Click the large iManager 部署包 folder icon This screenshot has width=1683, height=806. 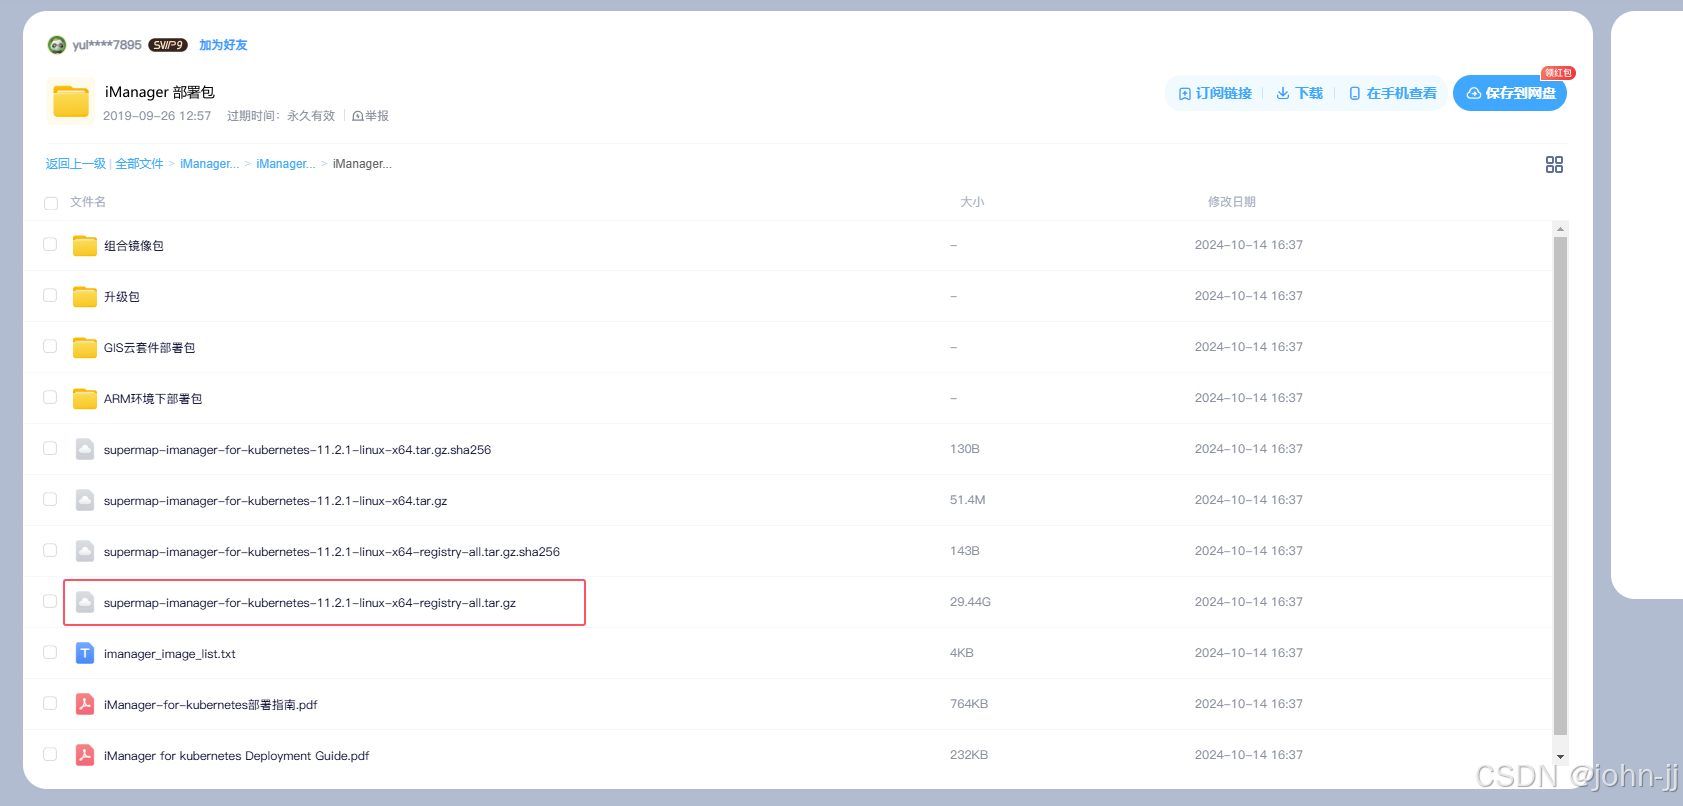tap(71, 102)
